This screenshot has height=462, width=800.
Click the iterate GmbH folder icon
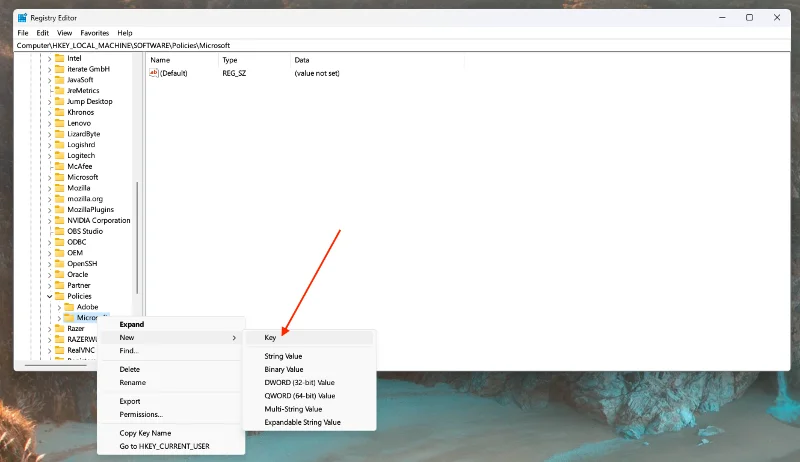click(x=60, y=69)
